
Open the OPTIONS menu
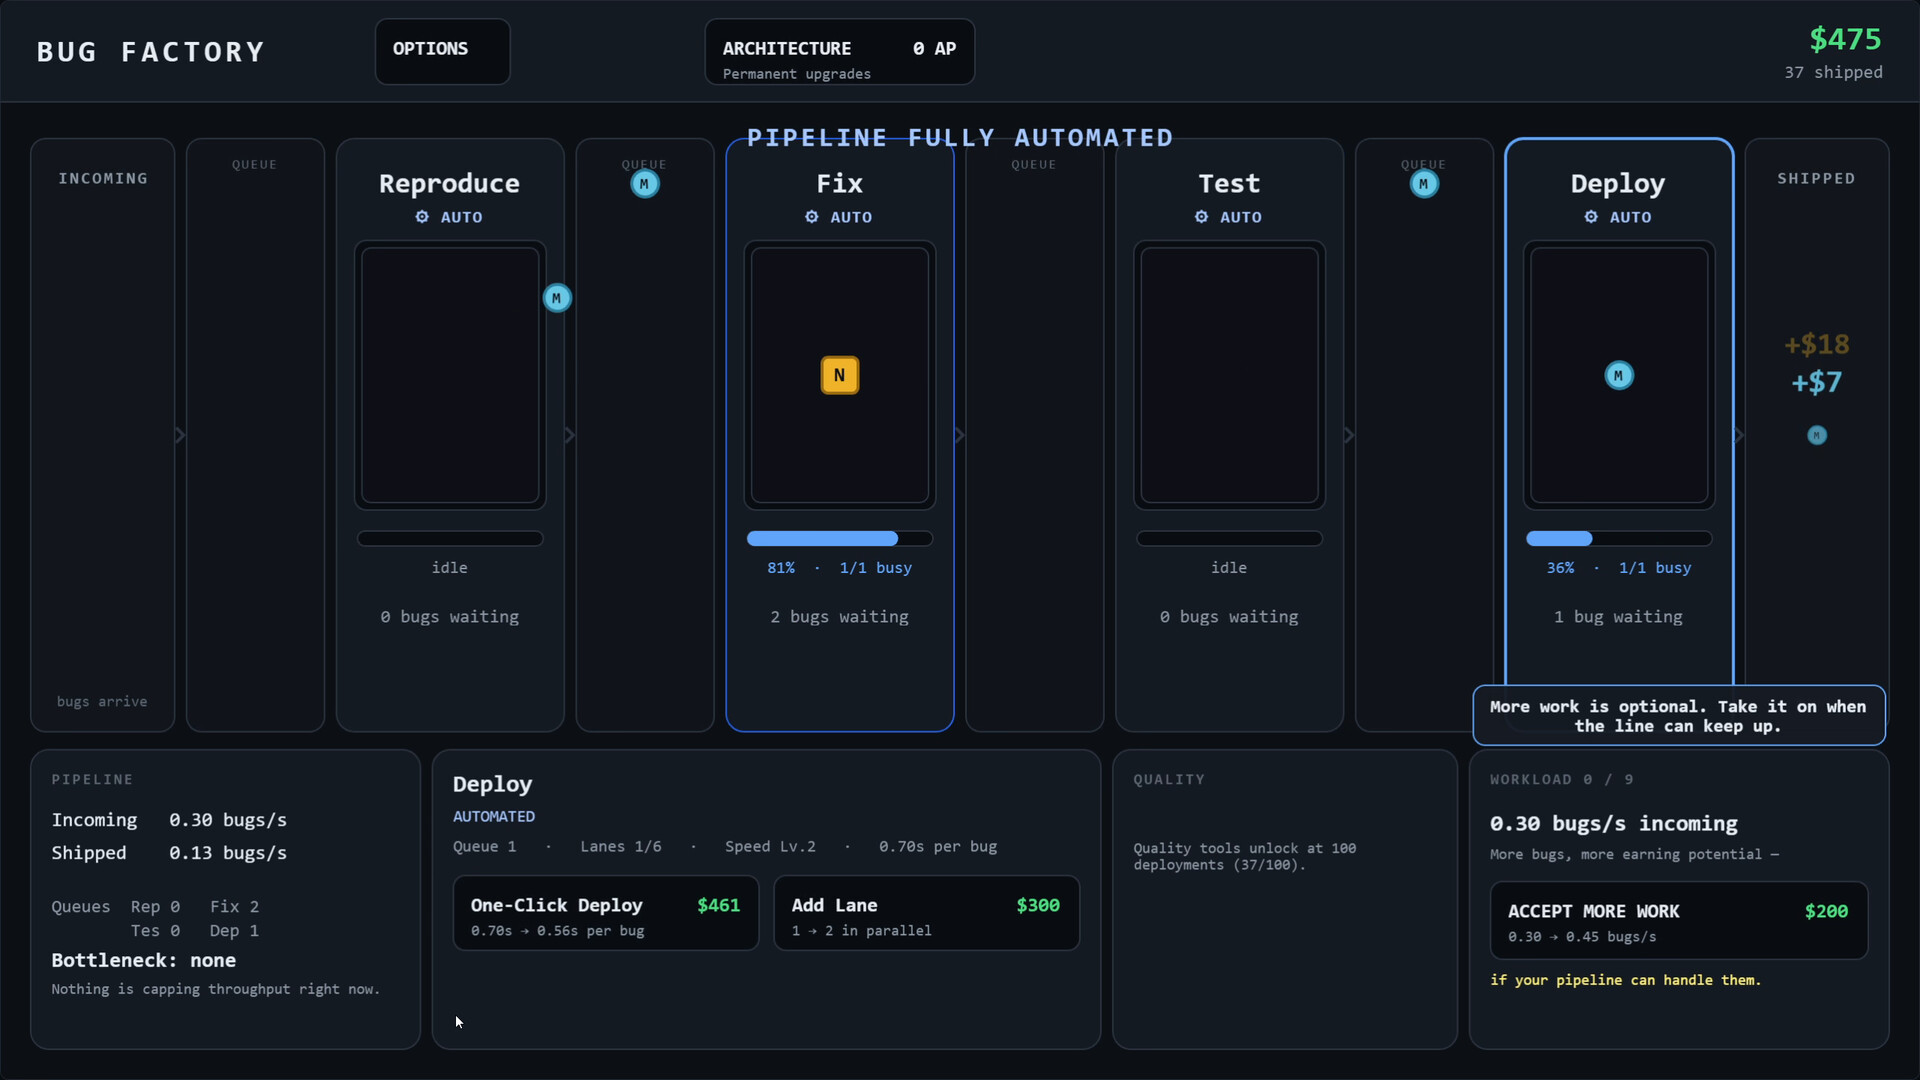tap(442, 51)
